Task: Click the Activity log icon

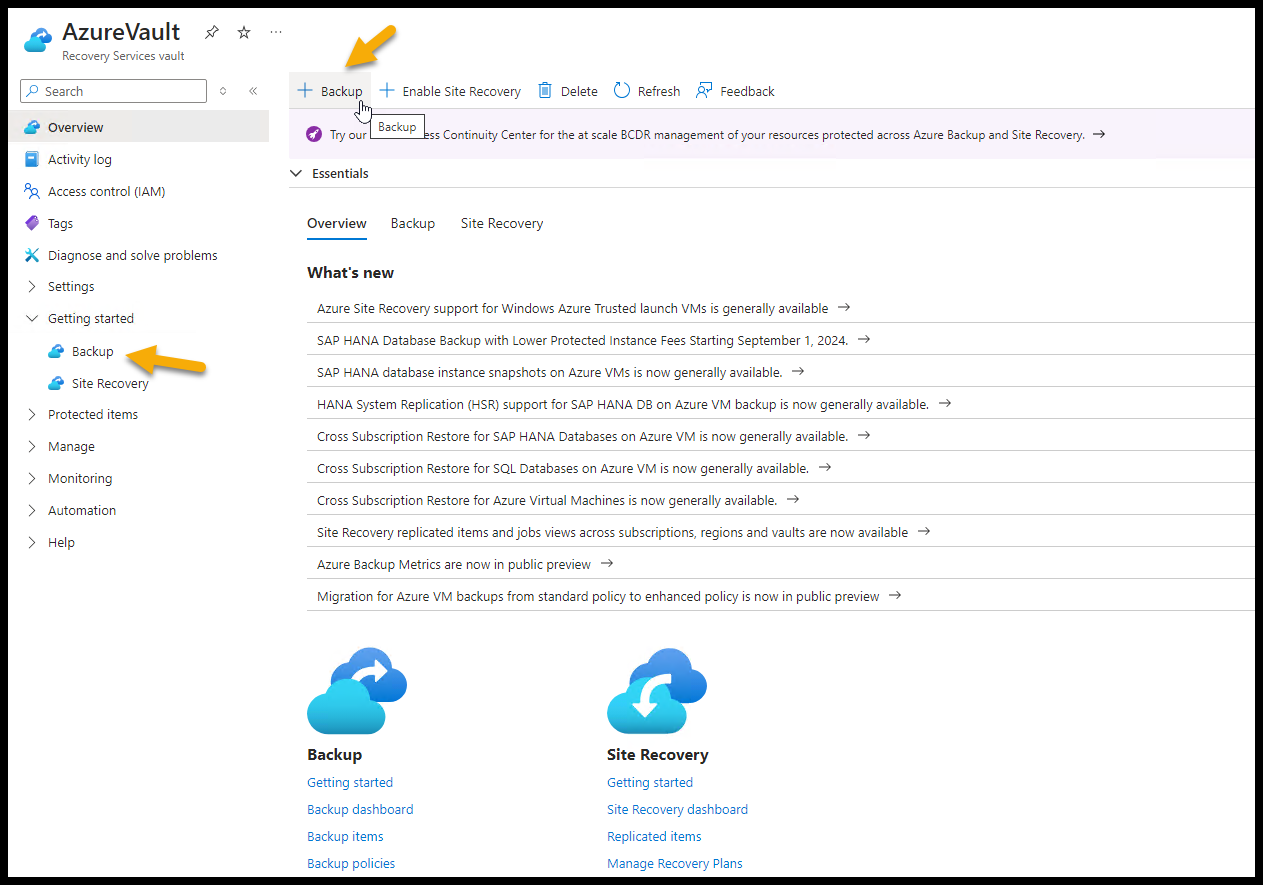Action: point(32,159)
